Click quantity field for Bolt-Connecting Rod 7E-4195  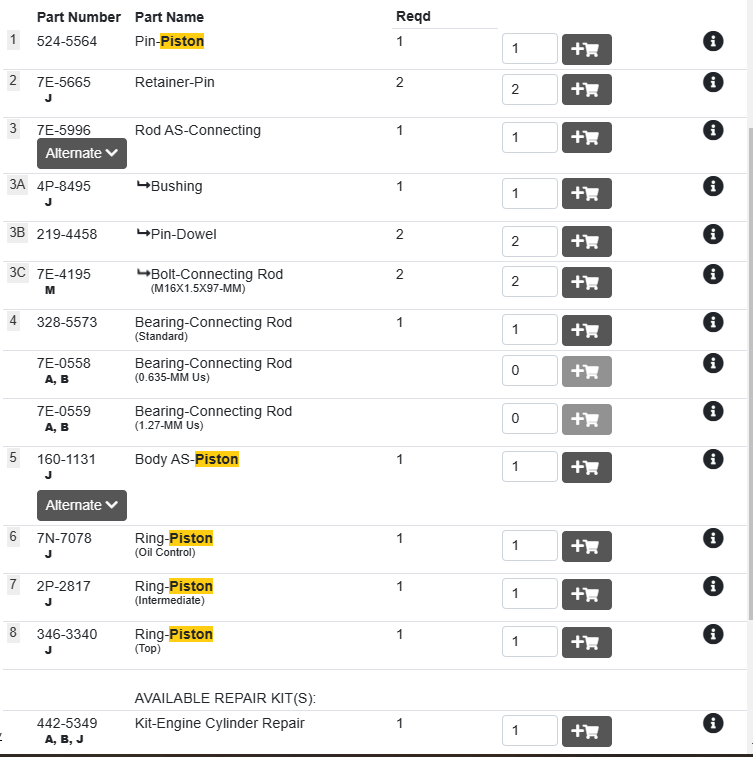(x=529, y=282)
